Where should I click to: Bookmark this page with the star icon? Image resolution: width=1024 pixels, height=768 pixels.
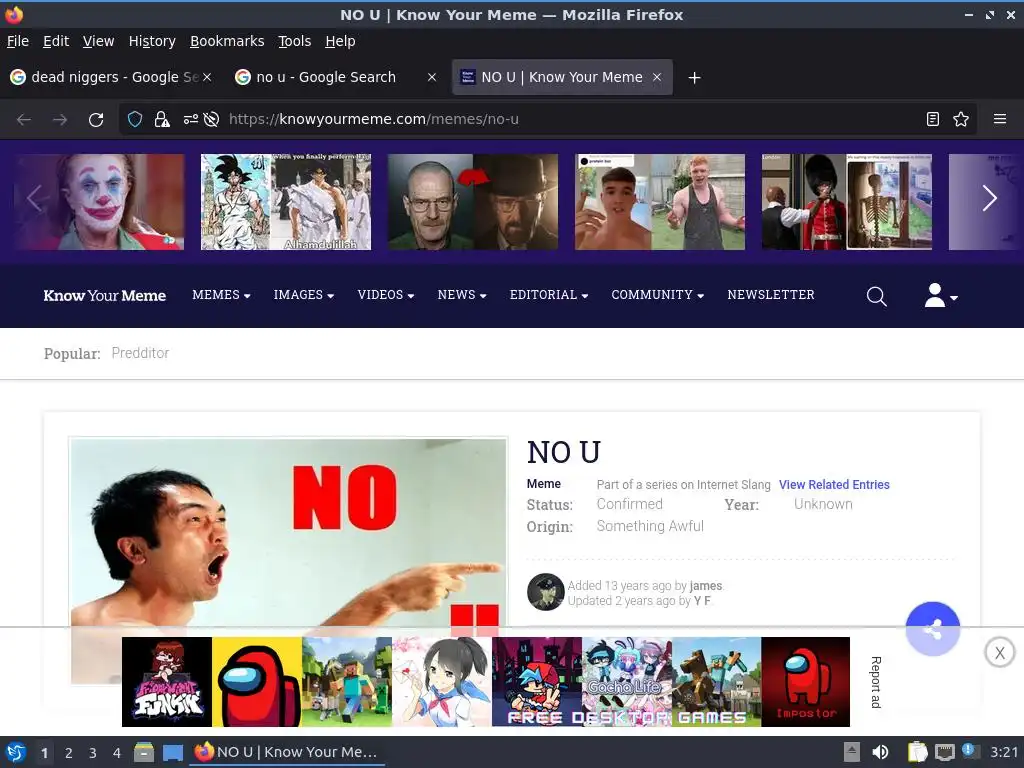(x=961, y=119)
